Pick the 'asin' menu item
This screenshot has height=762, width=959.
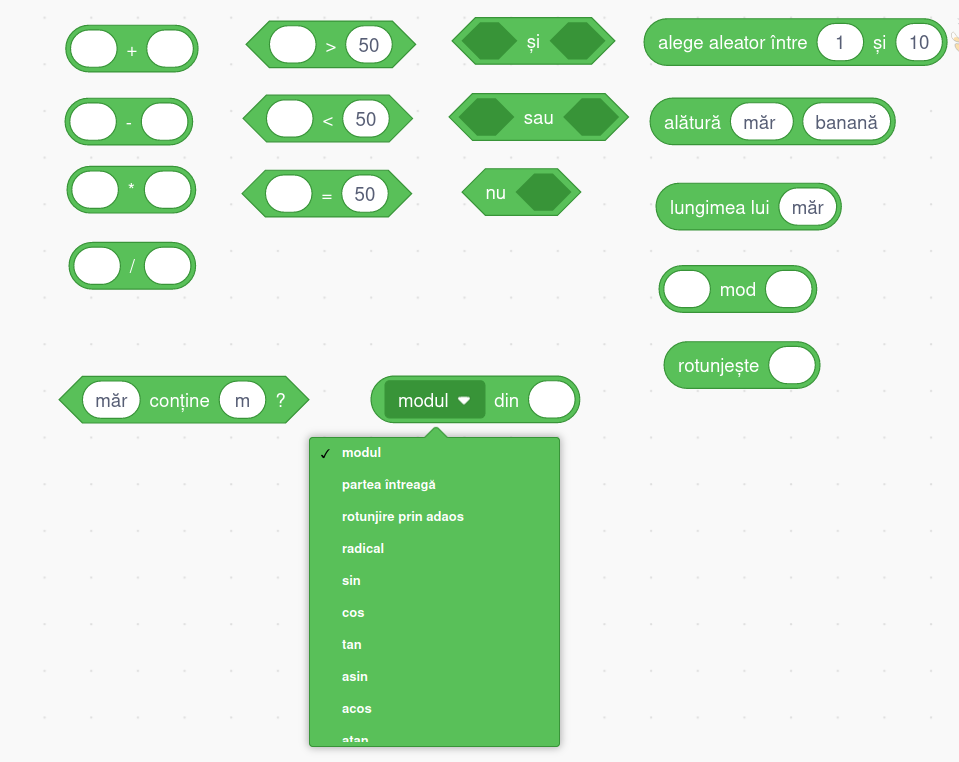[356, 677]
